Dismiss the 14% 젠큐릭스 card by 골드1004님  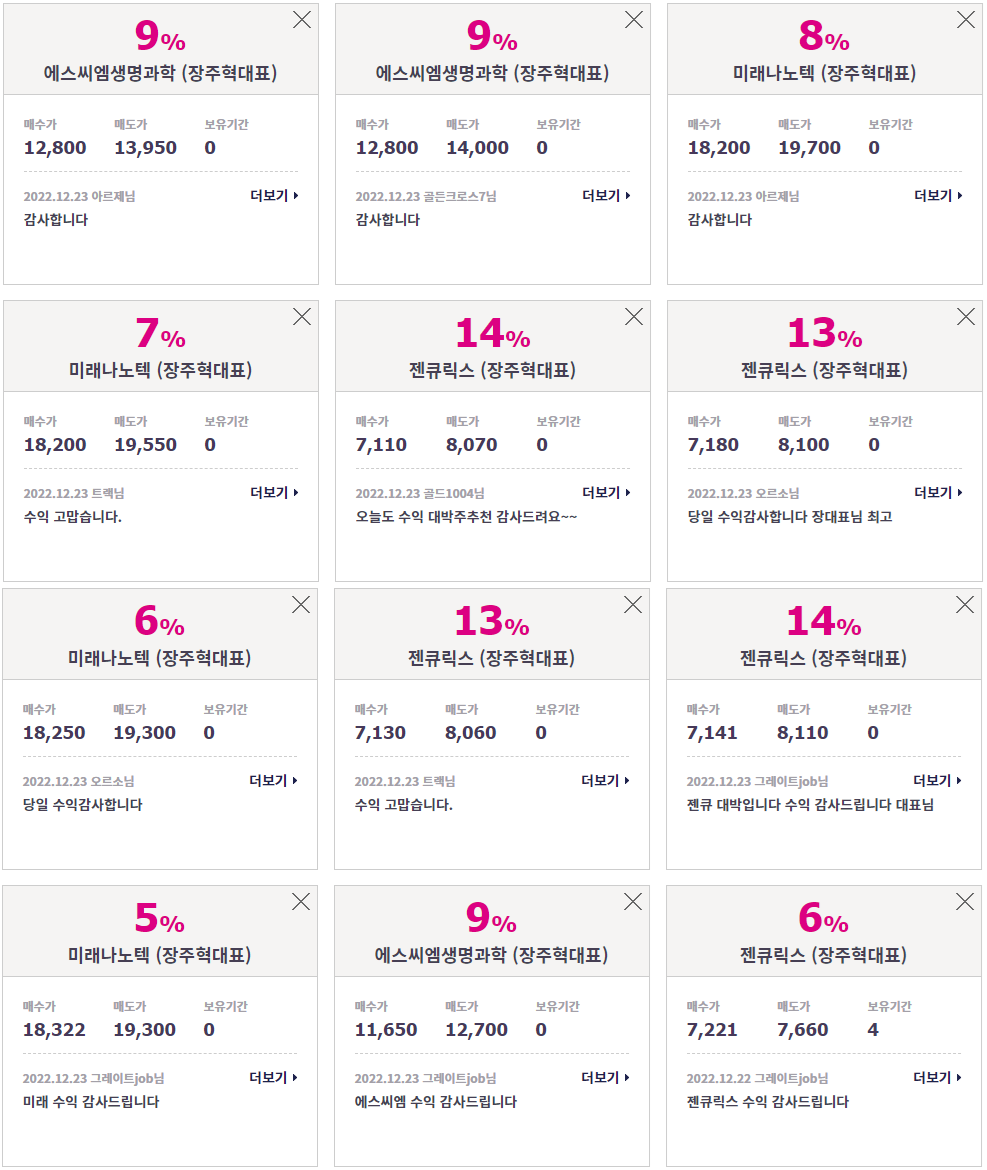pyautogui.click(x=634, y=316)
